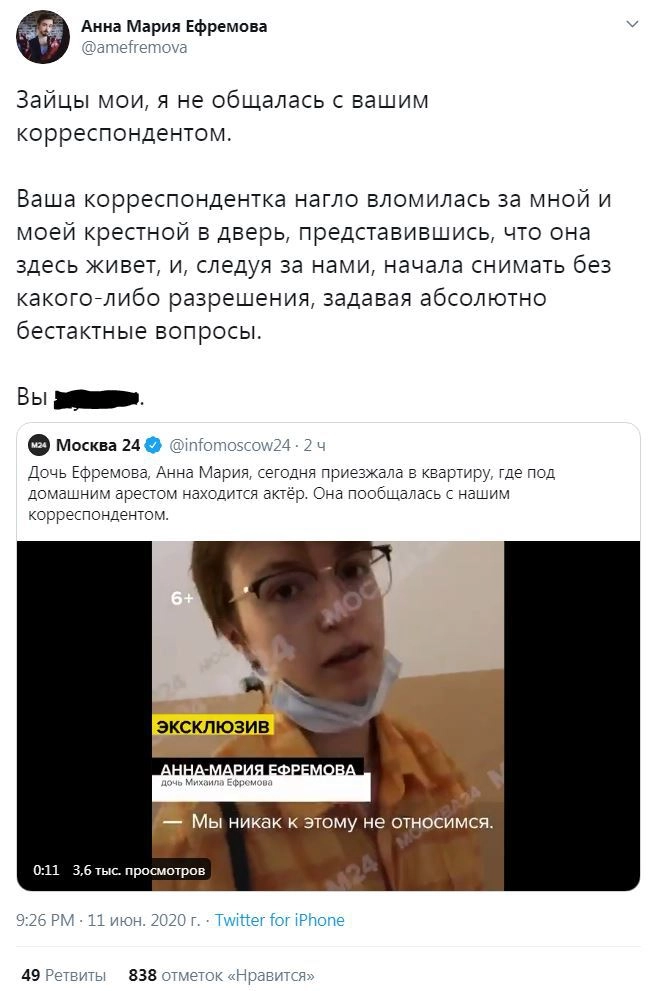The width and height of the screenshot is (657, 991).
Task: Open the quoted Москва 24 account name
Action: click(98, 445)
